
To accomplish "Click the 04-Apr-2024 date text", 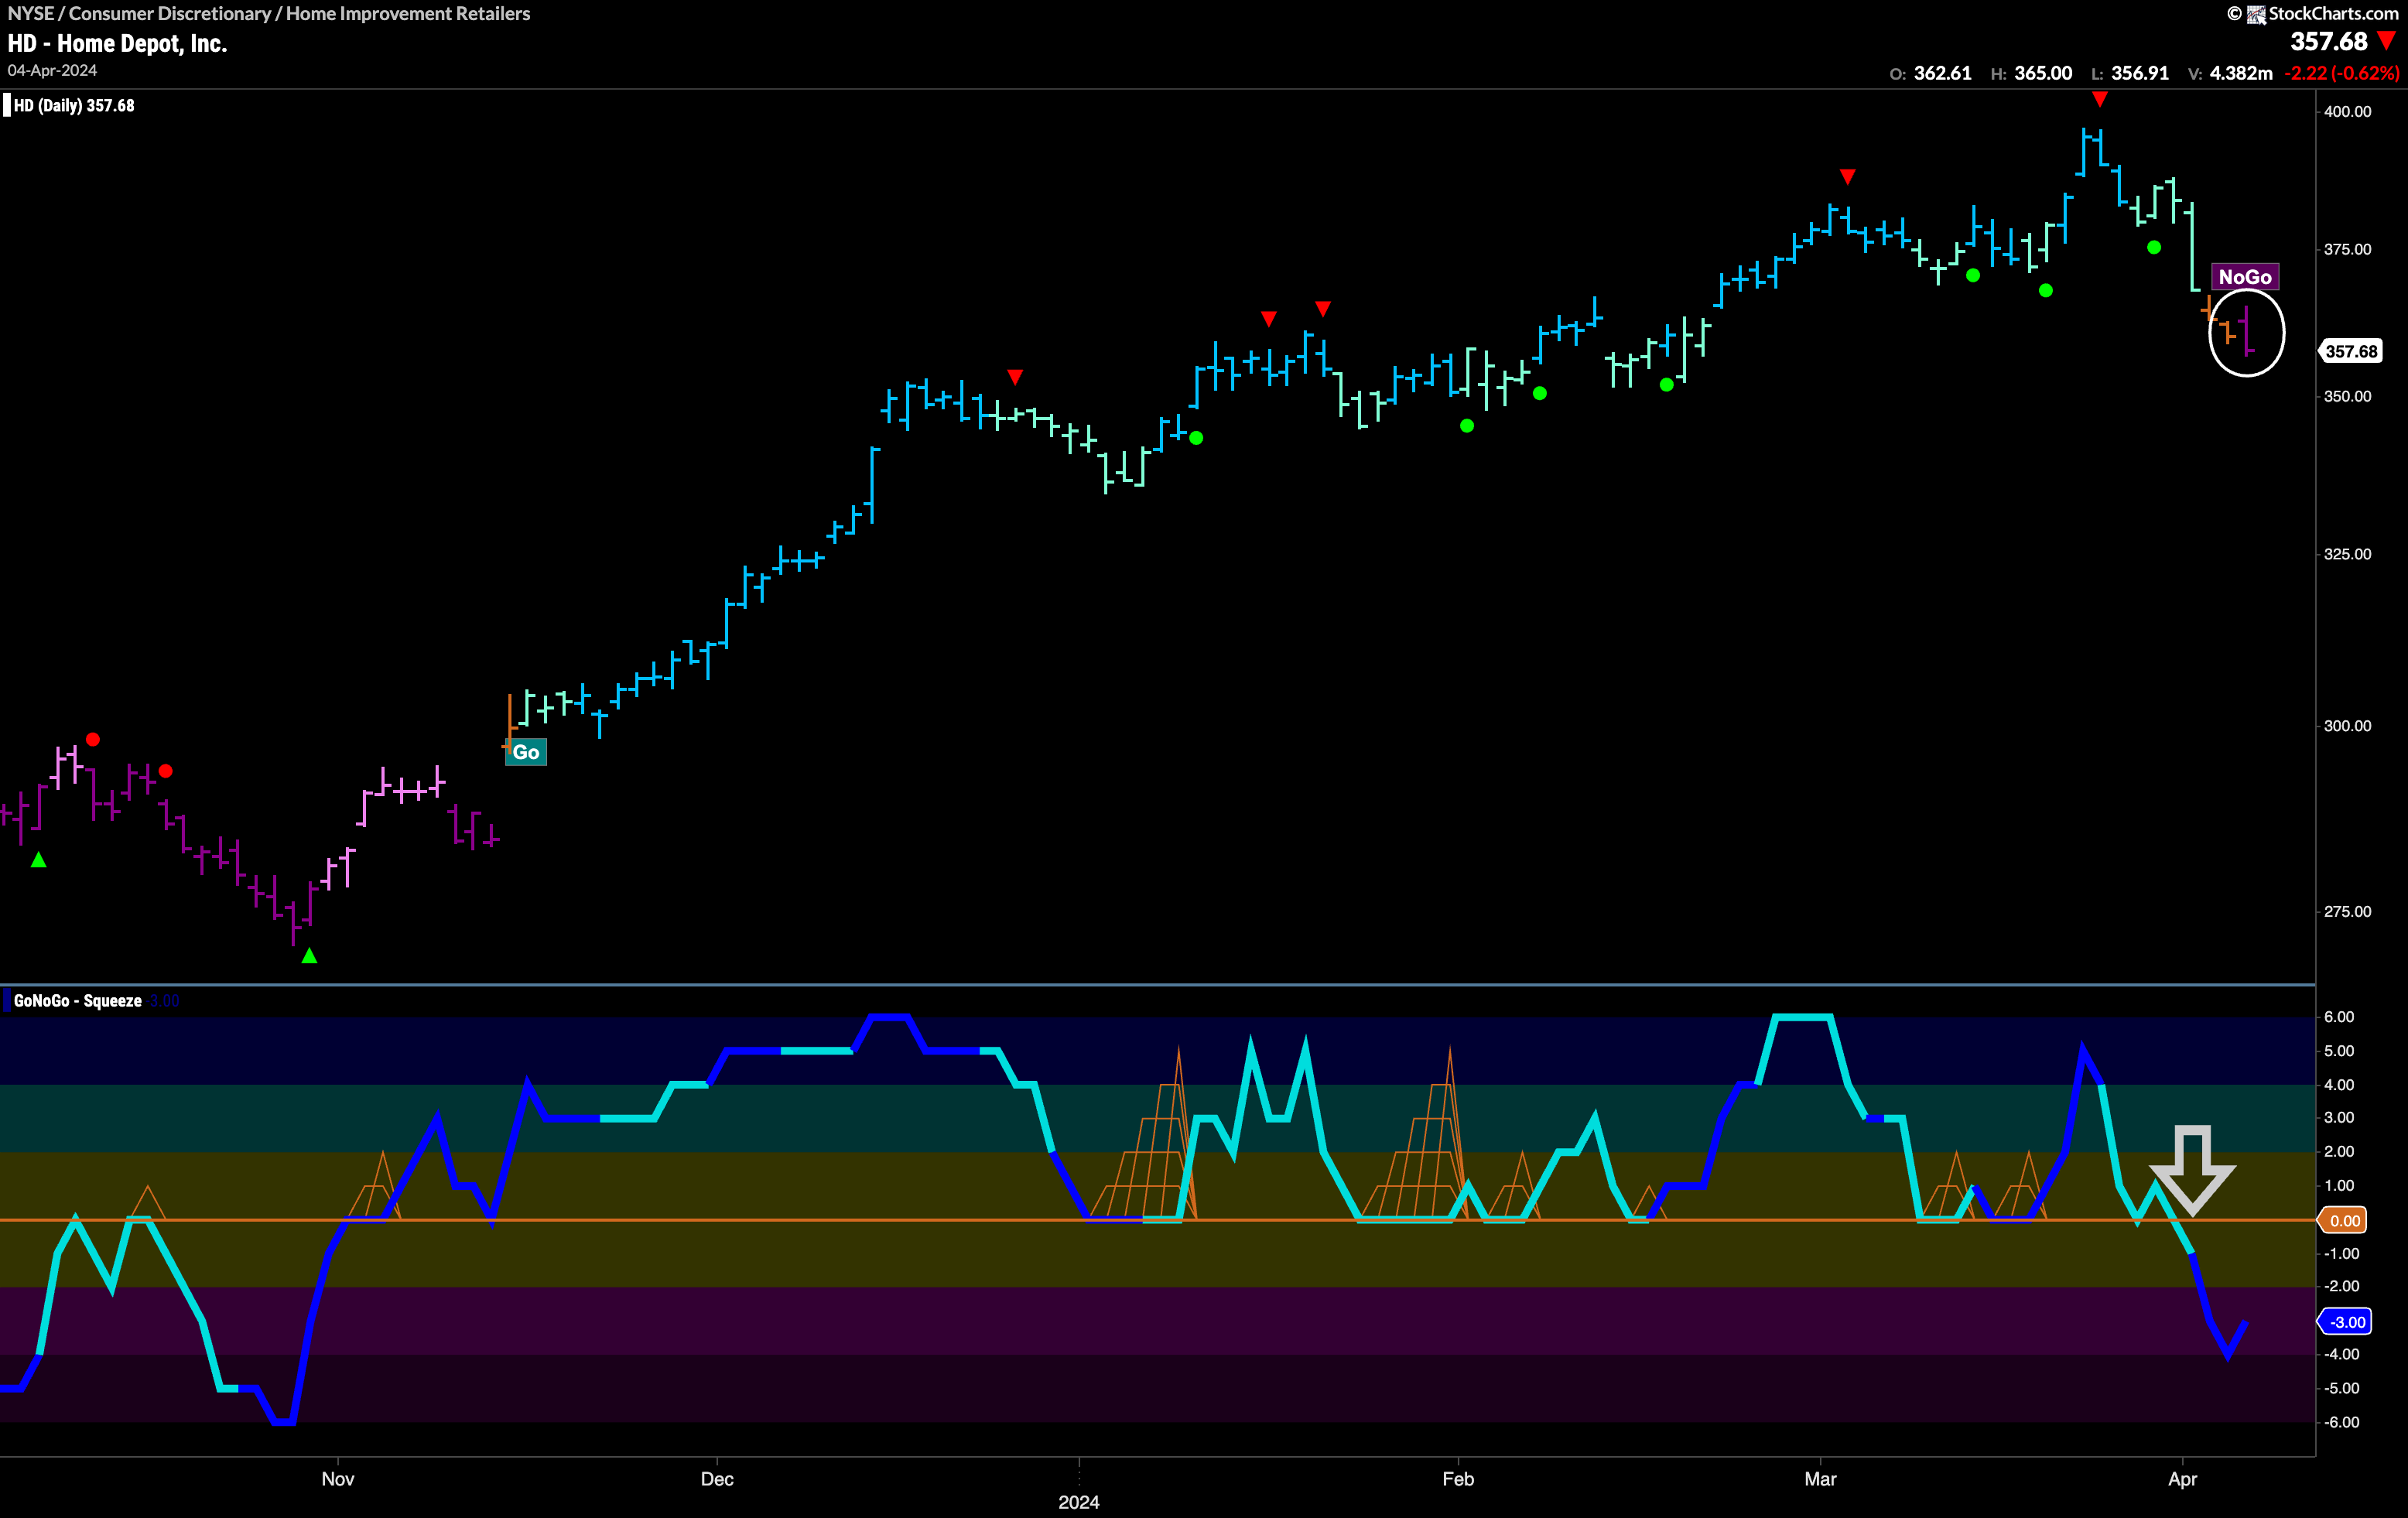I will tap(52, 70).
